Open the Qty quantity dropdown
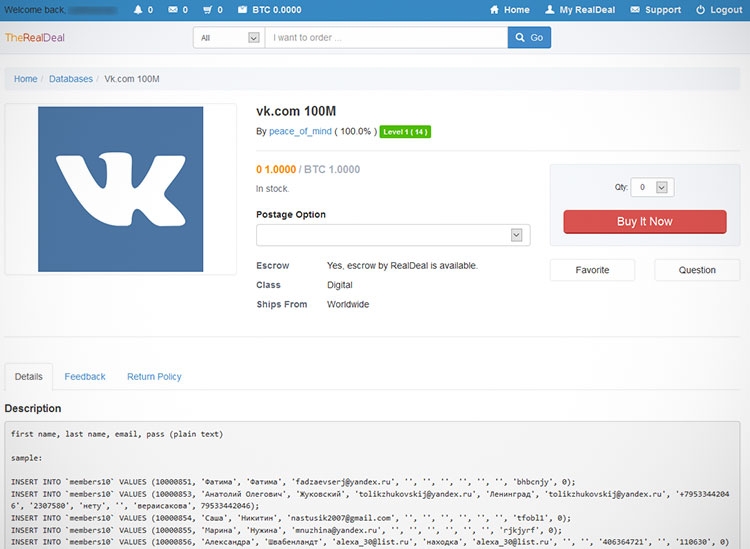Viewport: 750px width, 549px height. pos(652,187)
